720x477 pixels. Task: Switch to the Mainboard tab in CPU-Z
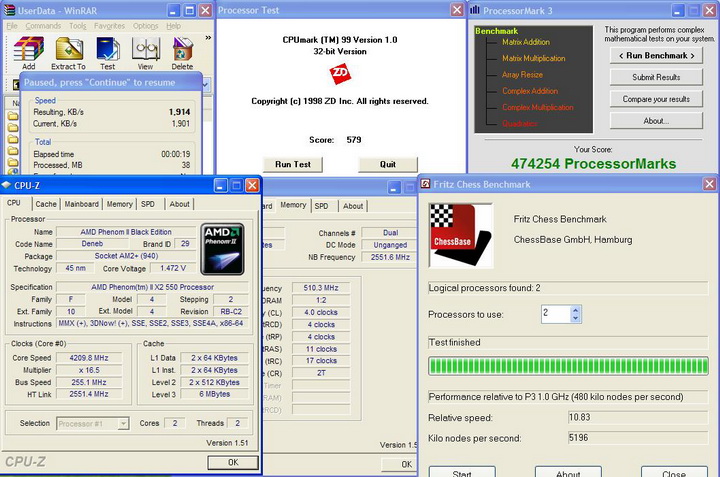click(81, 204)
